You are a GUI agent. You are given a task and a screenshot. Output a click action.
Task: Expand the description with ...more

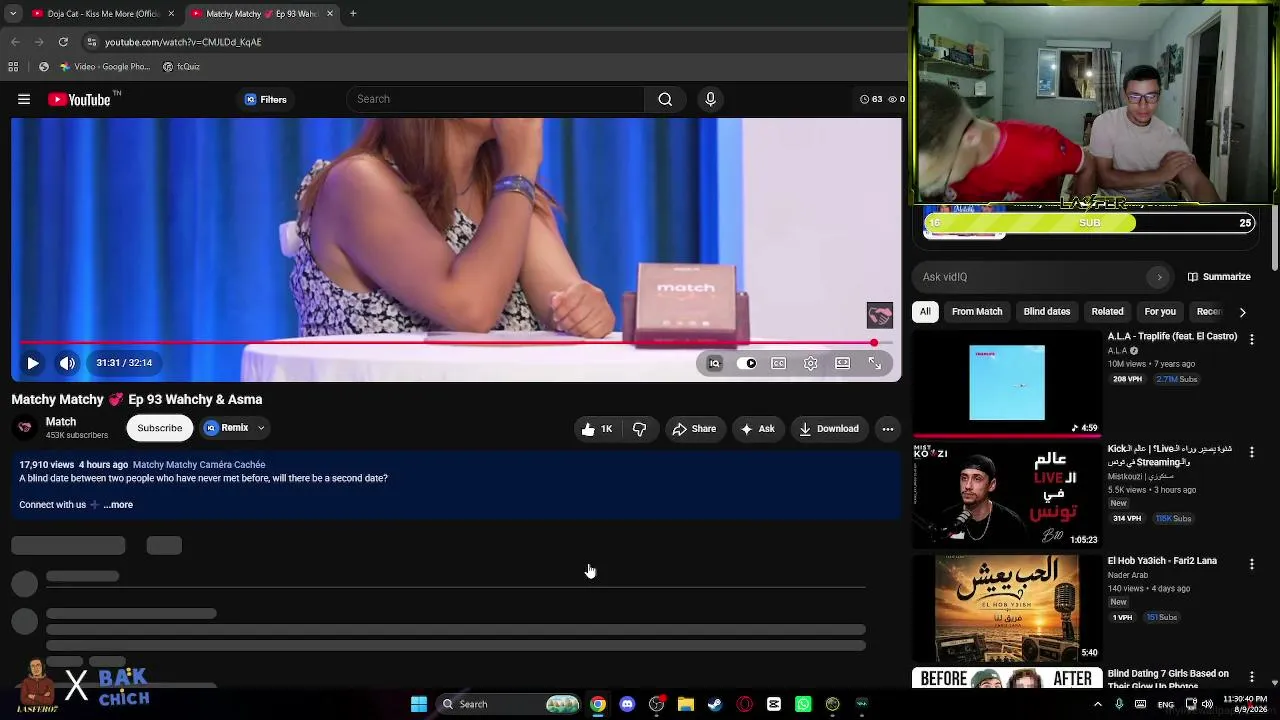118,505
